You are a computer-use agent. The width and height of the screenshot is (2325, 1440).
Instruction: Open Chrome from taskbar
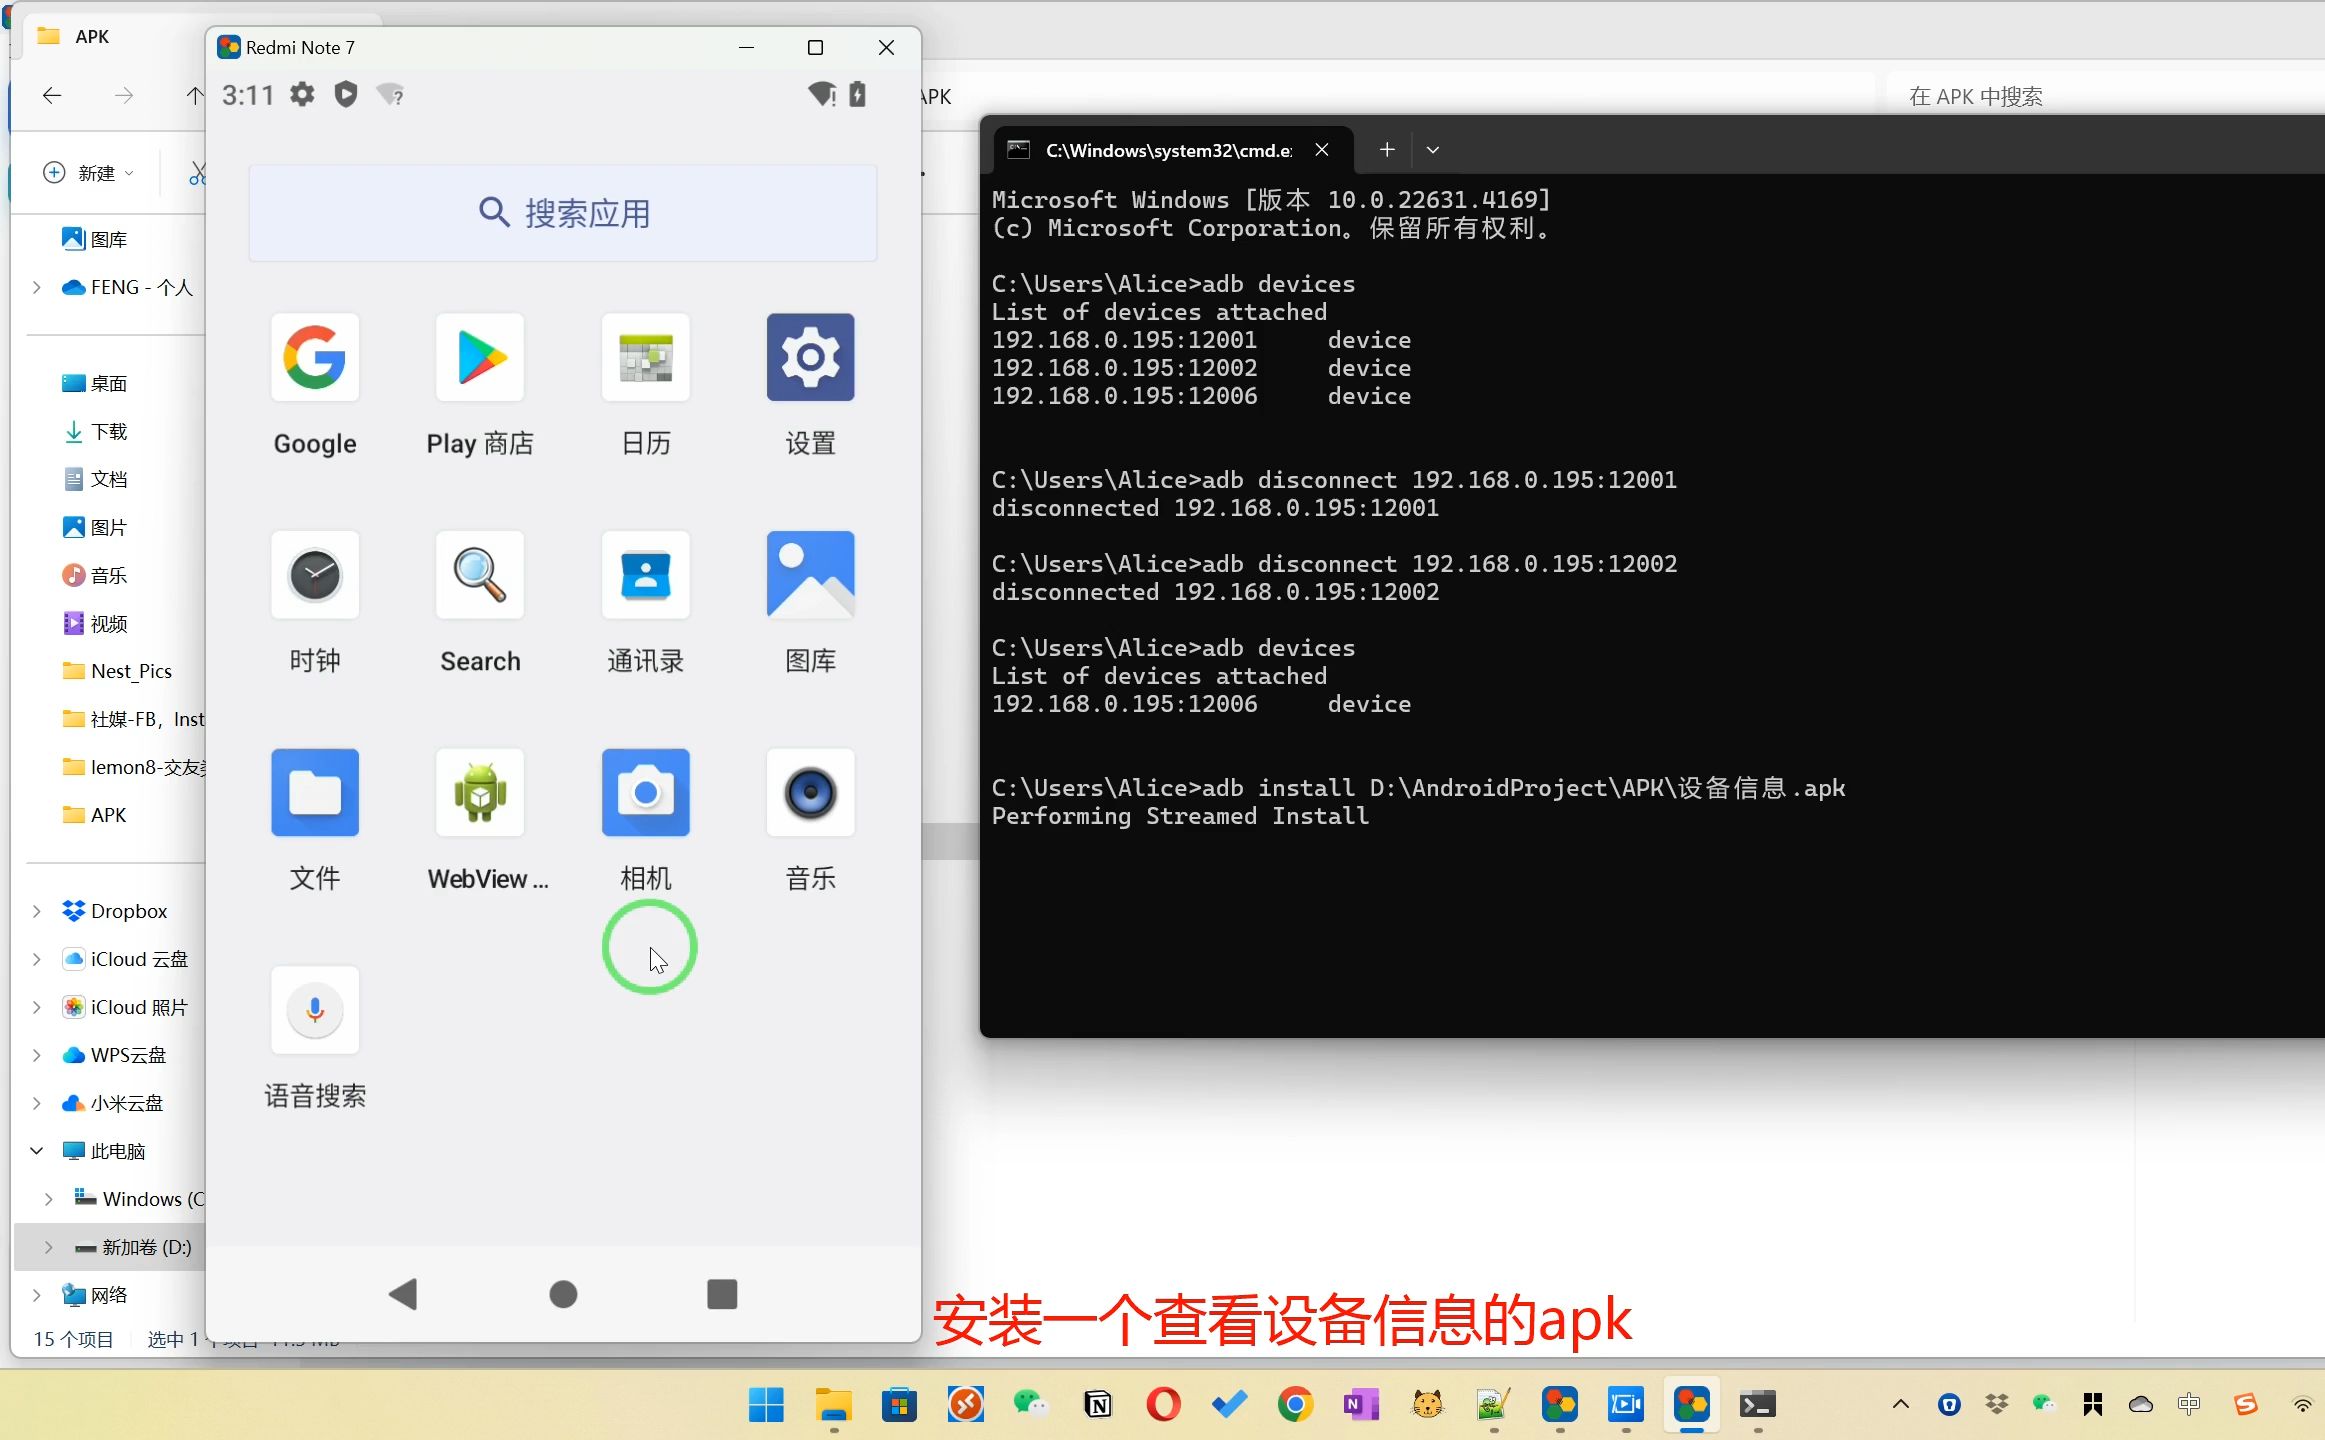1295,1405
